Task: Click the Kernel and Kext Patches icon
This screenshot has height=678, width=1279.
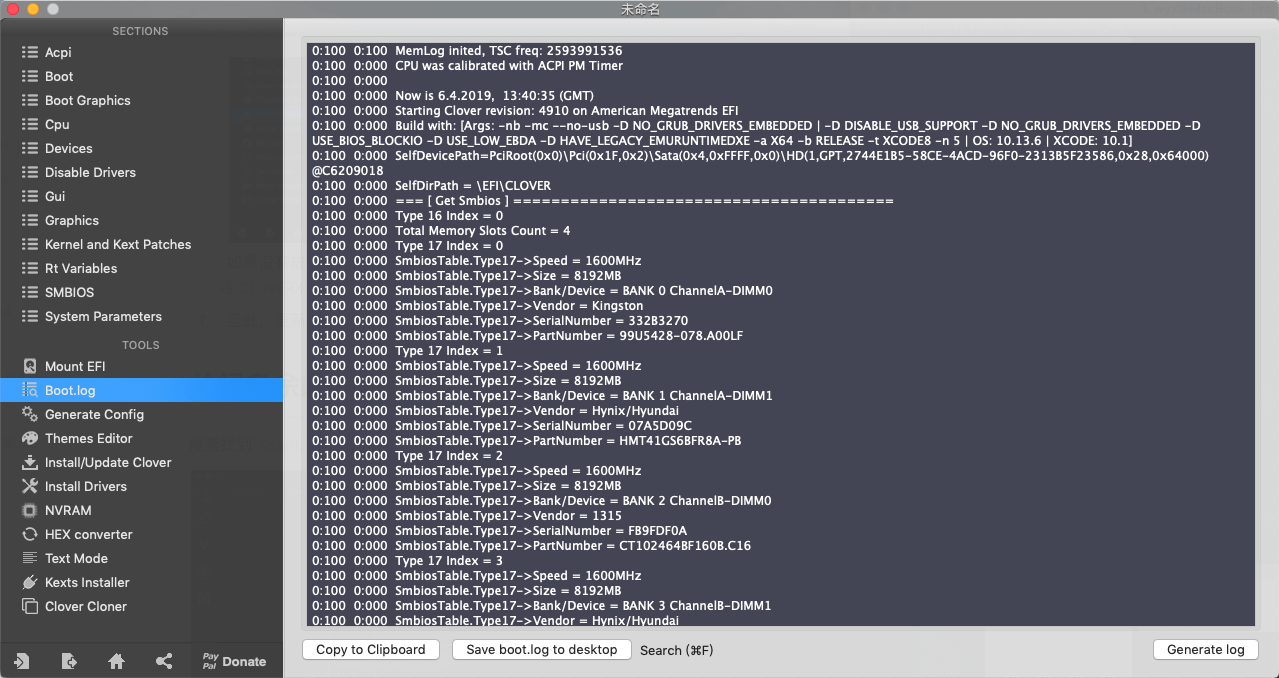Action: 29,244
